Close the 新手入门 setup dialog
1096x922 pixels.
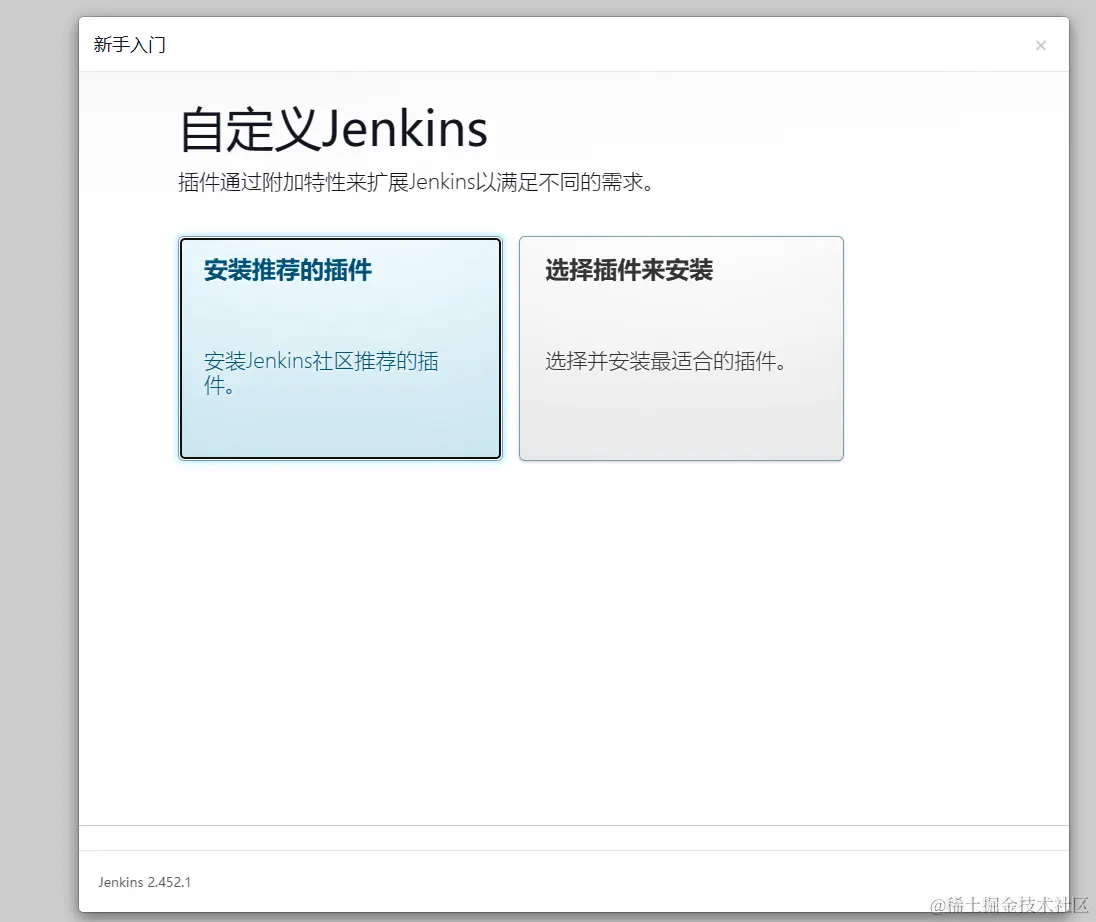point(1040,45)
